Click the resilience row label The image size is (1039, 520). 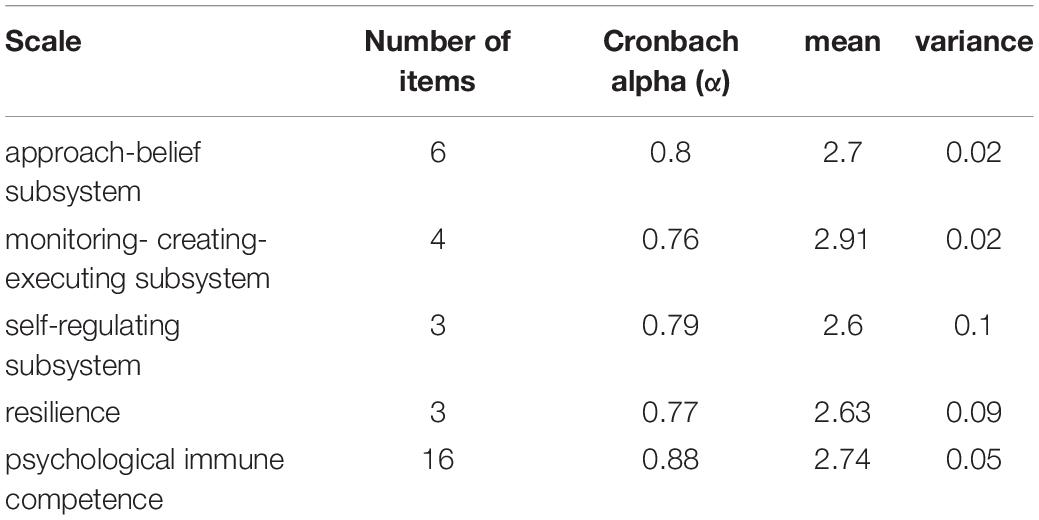click(x=63, y=413)
